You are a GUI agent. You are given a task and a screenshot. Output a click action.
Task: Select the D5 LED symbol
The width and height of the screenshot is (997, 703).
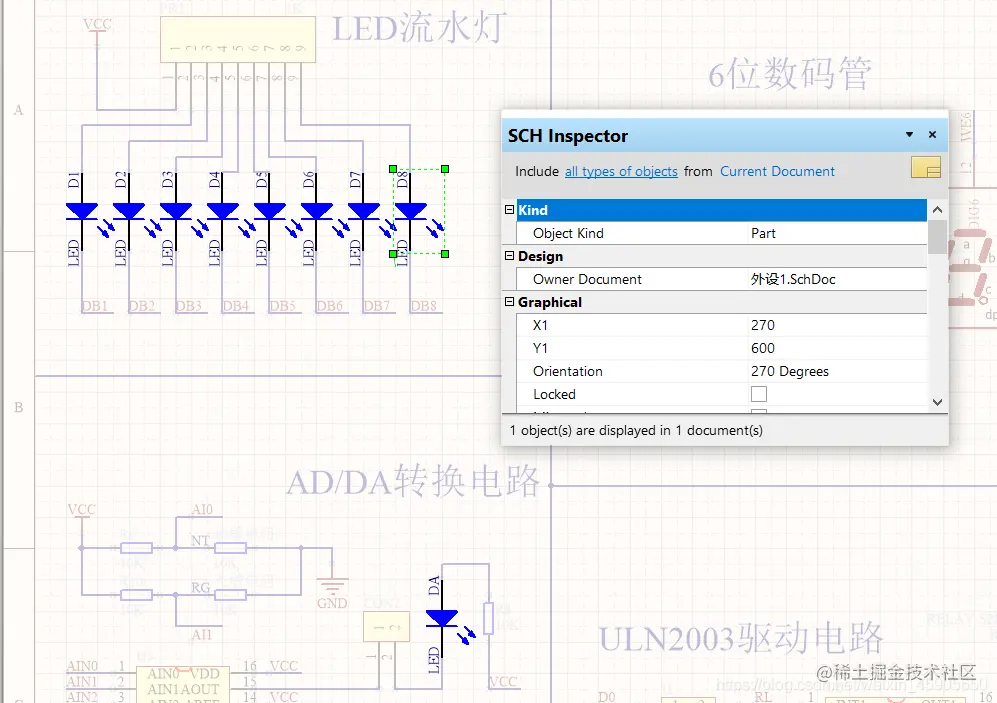click(x=270, y=212)
